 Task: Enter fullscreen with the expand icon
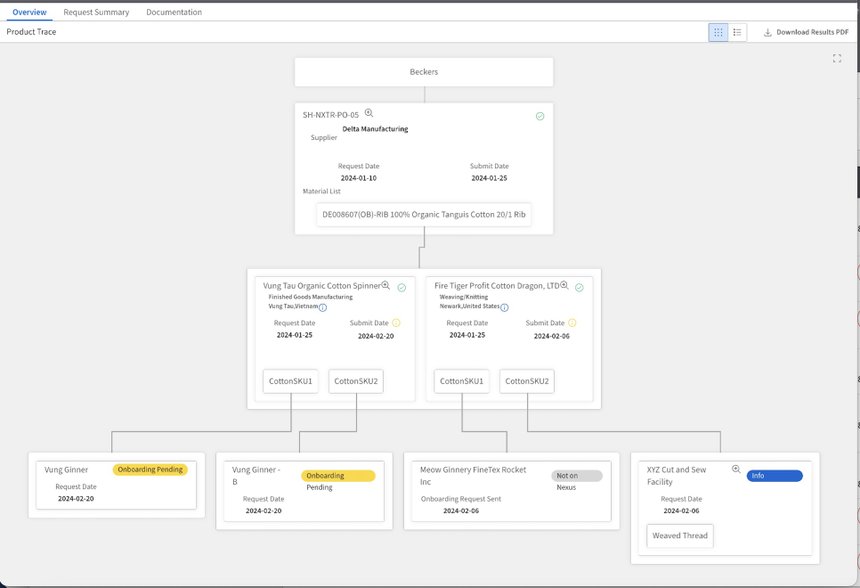pos(836,58)
